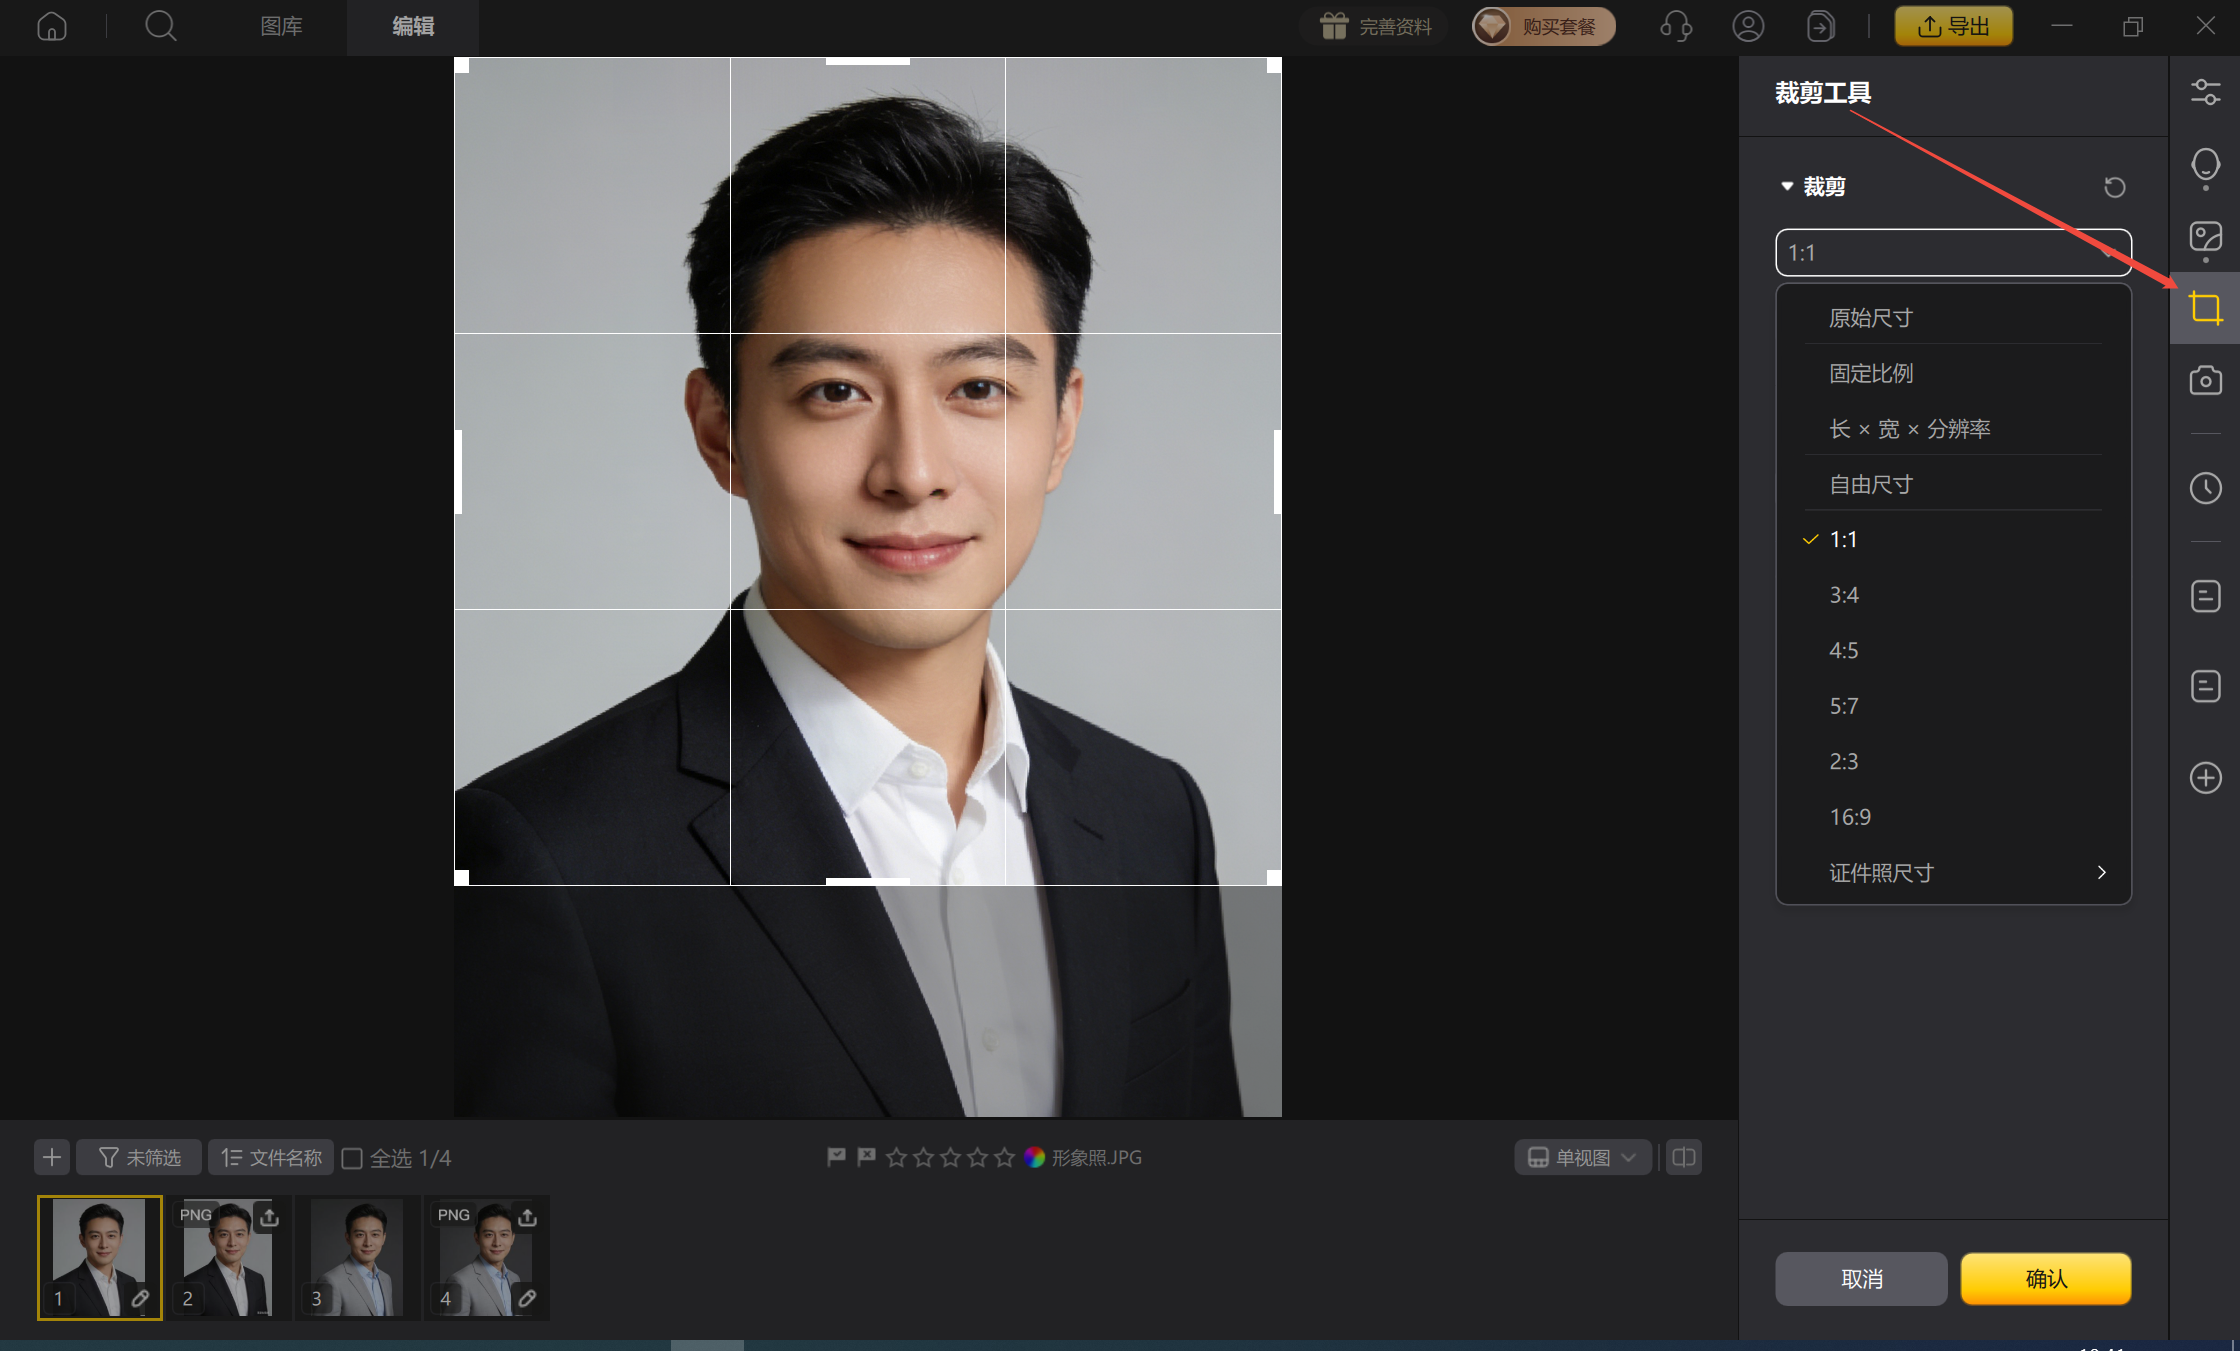
Task: Collapse the 裁剪 section triangle
Action: point(1788,186)
